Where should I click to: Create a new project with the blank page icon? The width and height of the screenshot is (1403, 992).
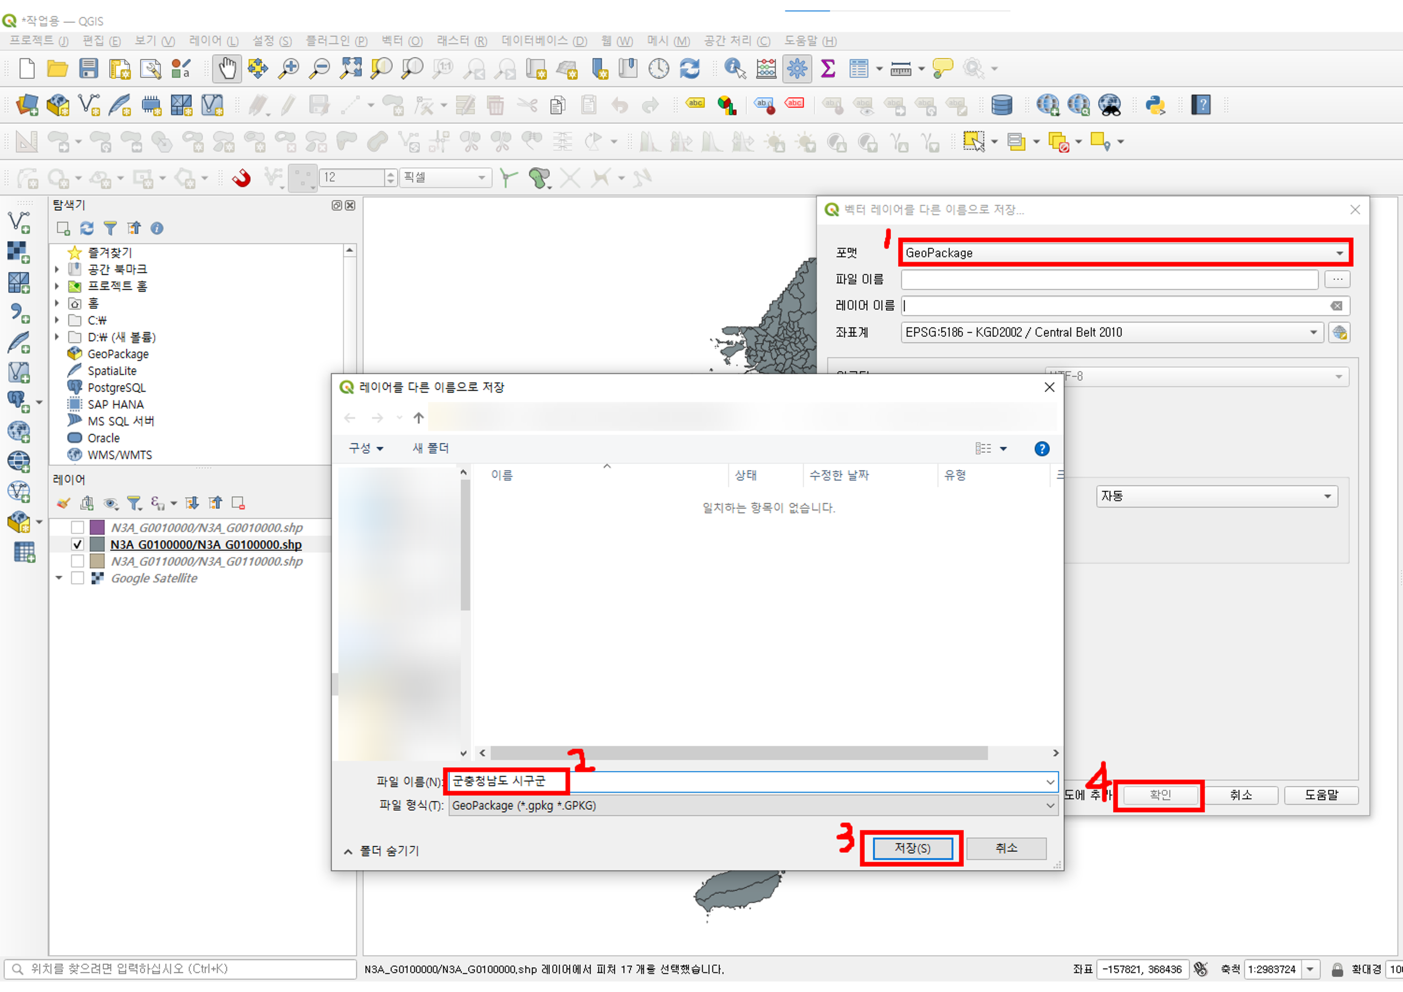pos(27,69)
